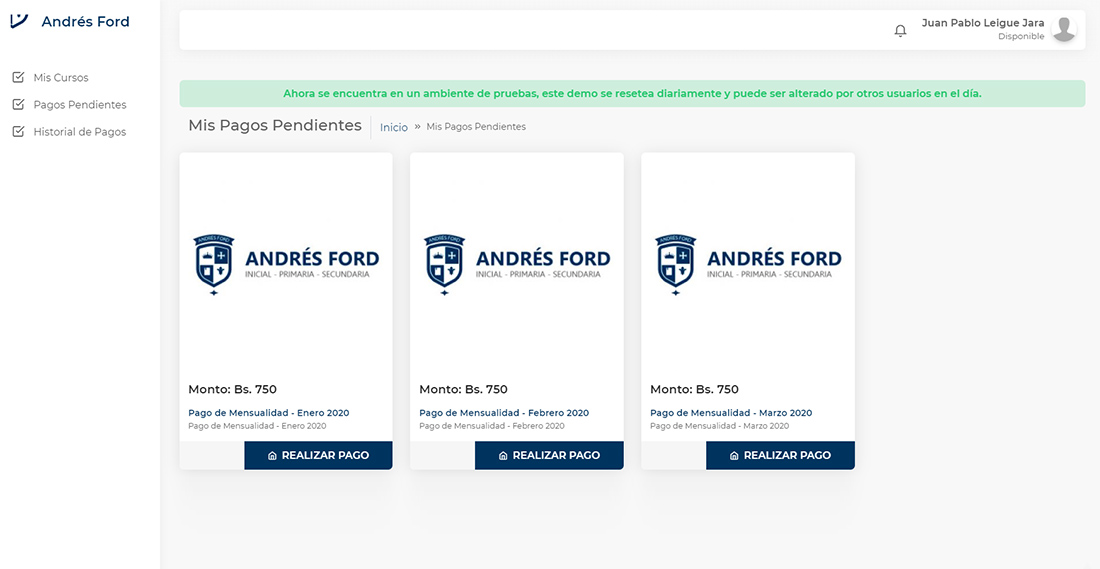Click the Monto: Bs. 750 text on the Marzo card
This screenshot has width=1100, height=569.
point(694,389)
